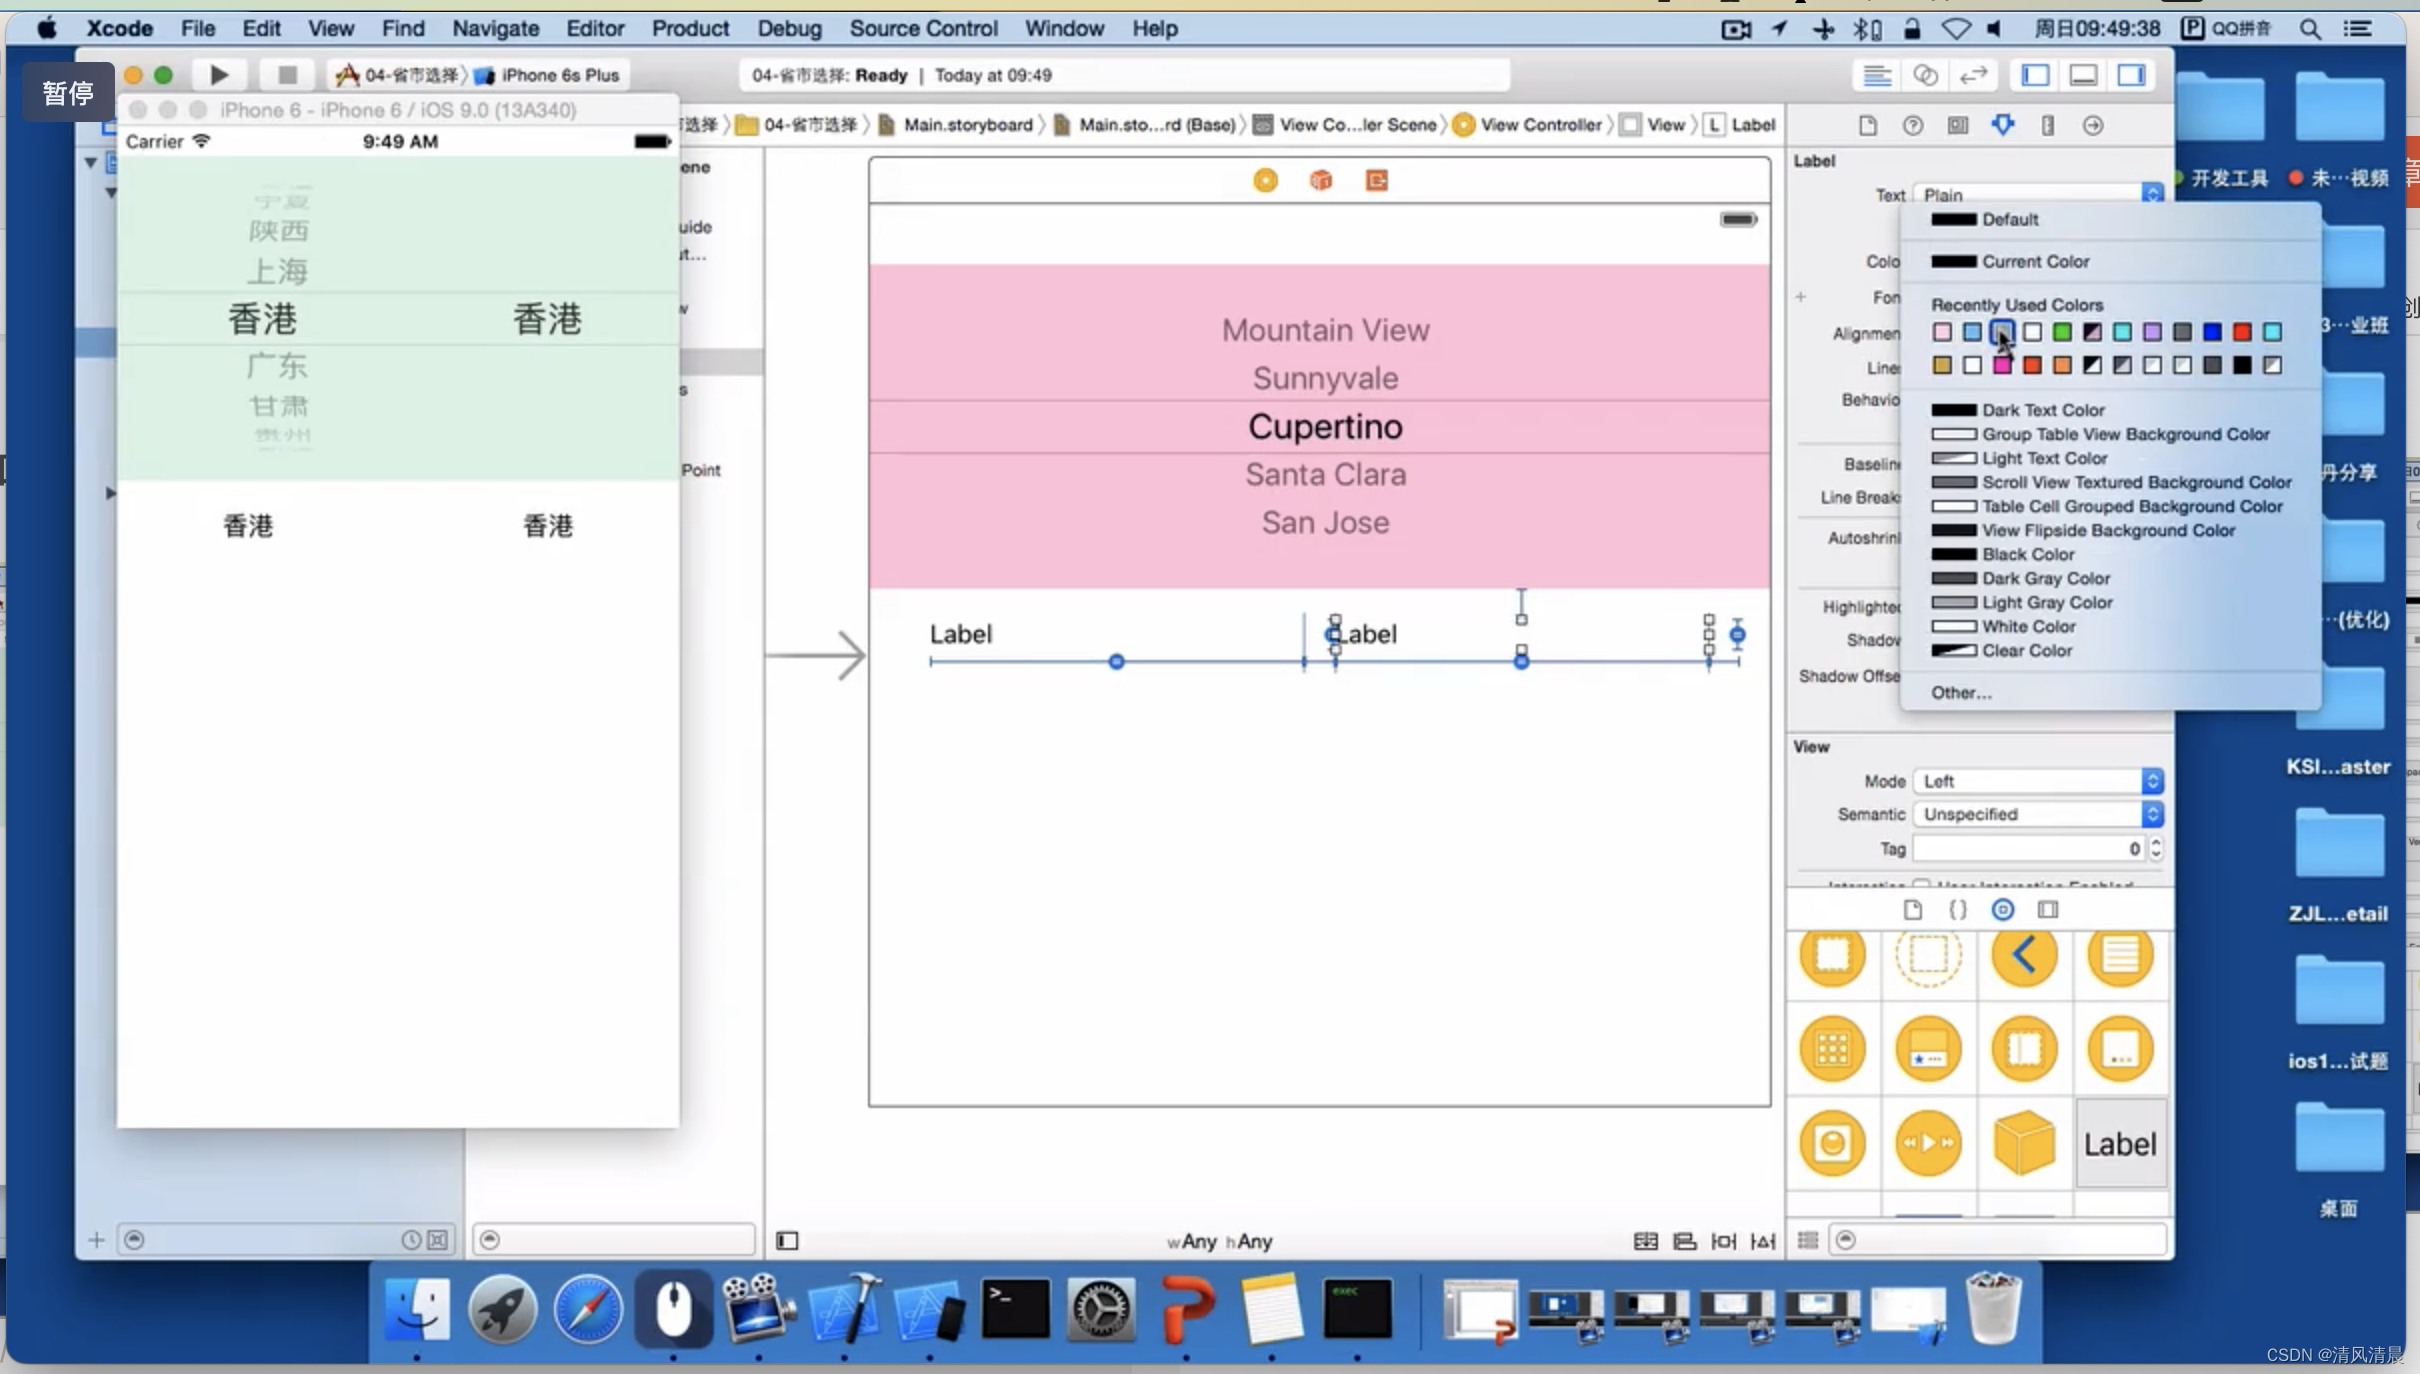Choose White Color menu entry
This screenshot has height=1374, width=2420.
click(x=2110, y=626)
